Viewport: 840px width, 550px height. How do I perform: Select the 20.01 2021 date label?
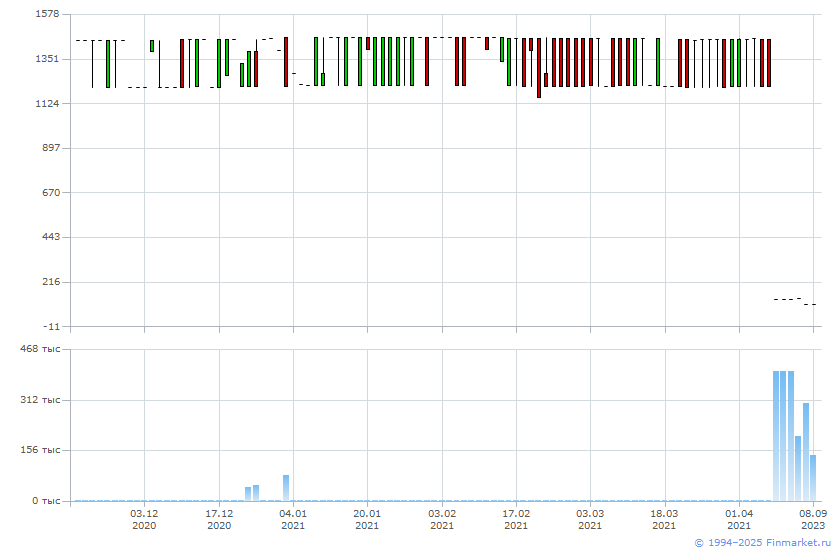(x=367, y=519)
